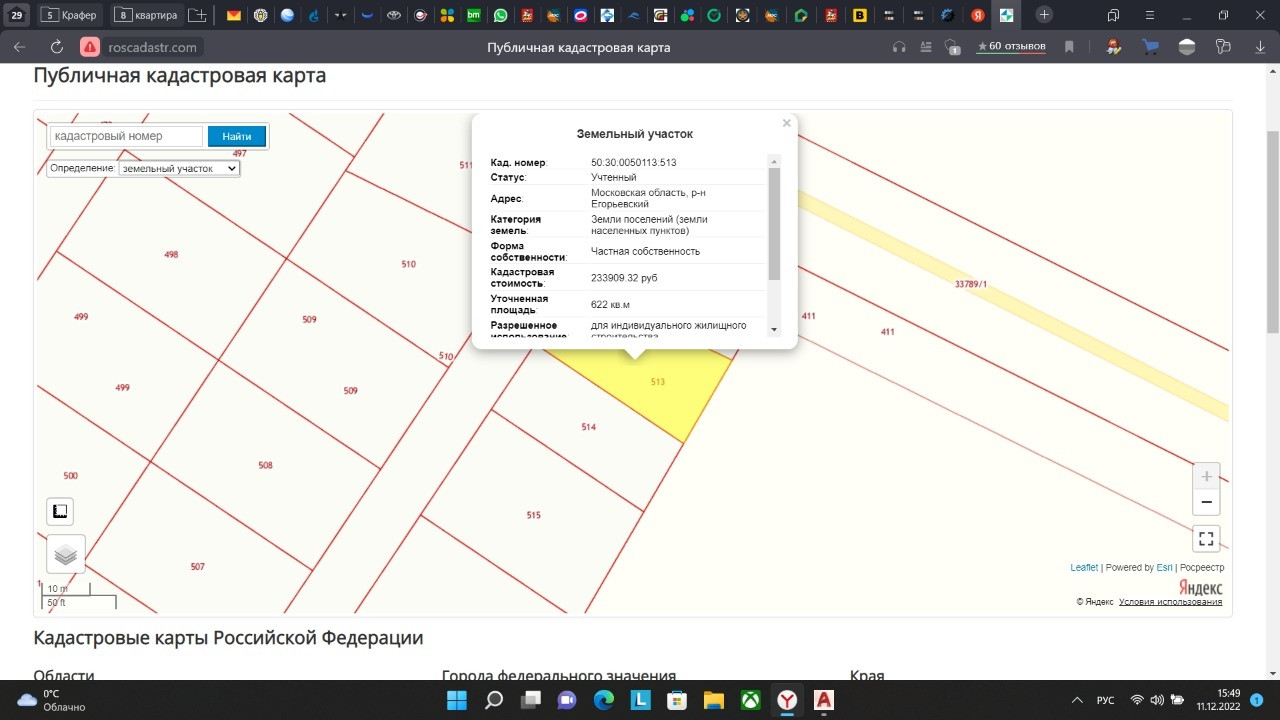The width and height of the screenshot is (1280, 720).
Task: Open Windows Start menu
Action: [456, 700]
